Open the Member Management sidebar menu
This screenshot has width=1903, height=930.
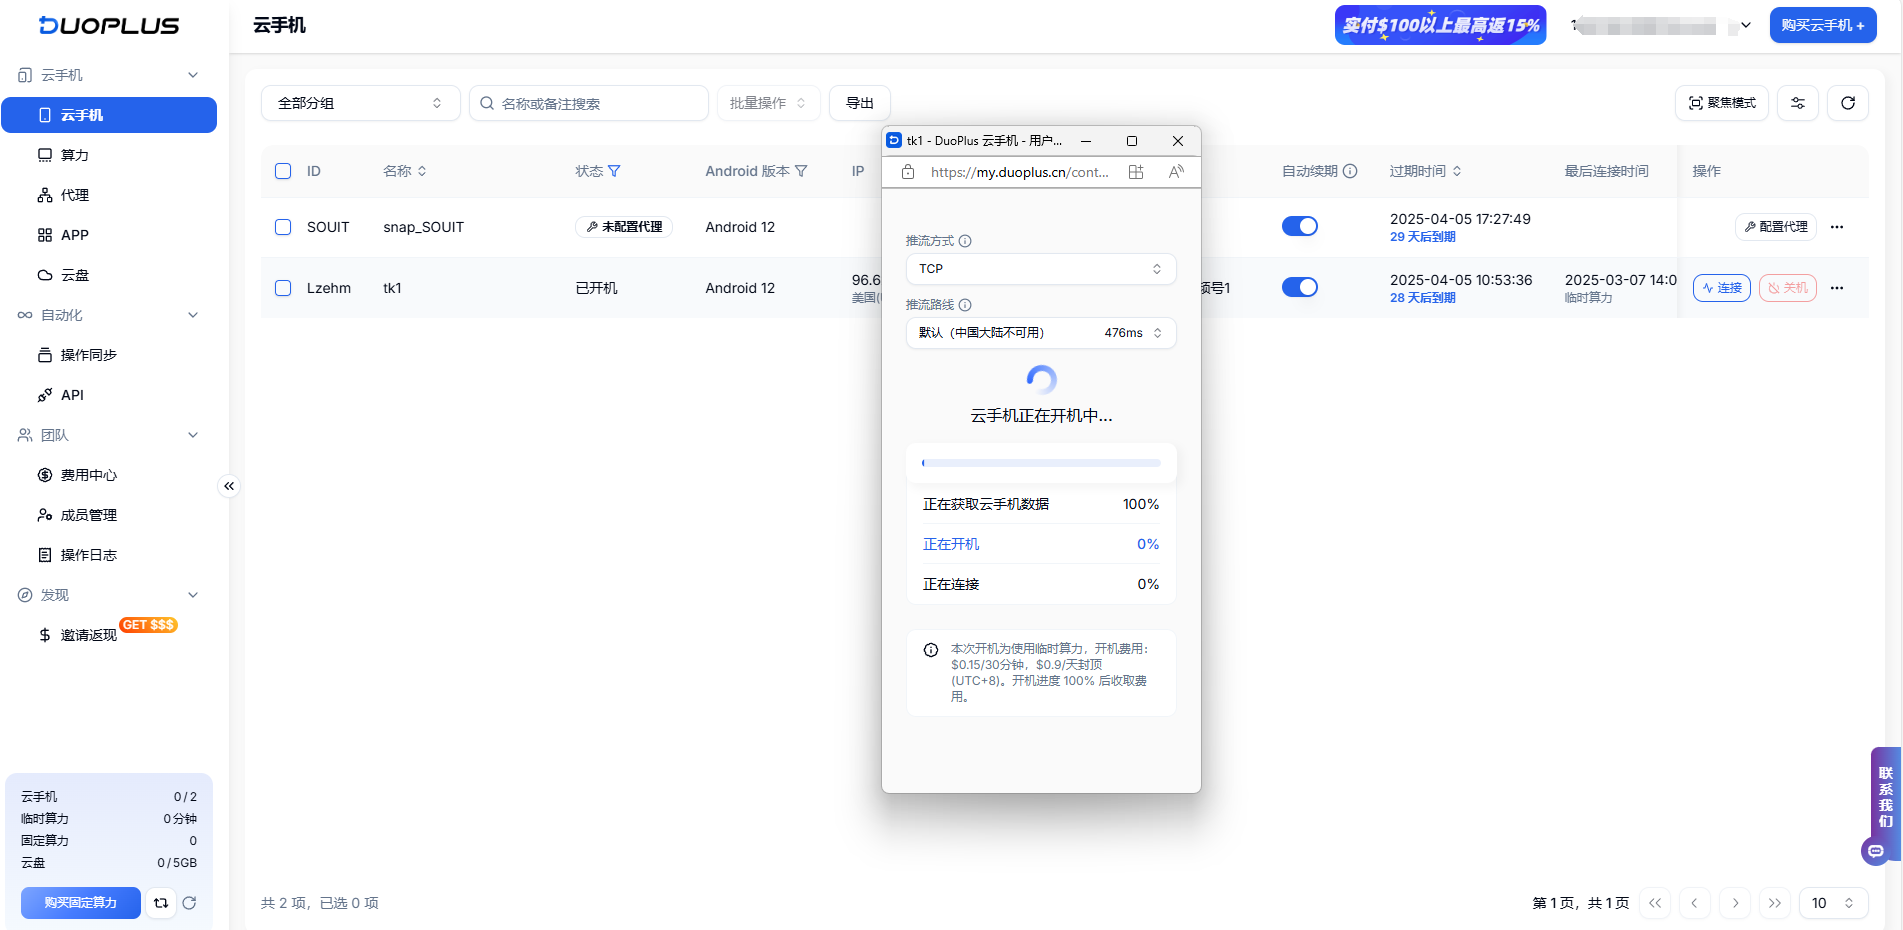point(109,515)
